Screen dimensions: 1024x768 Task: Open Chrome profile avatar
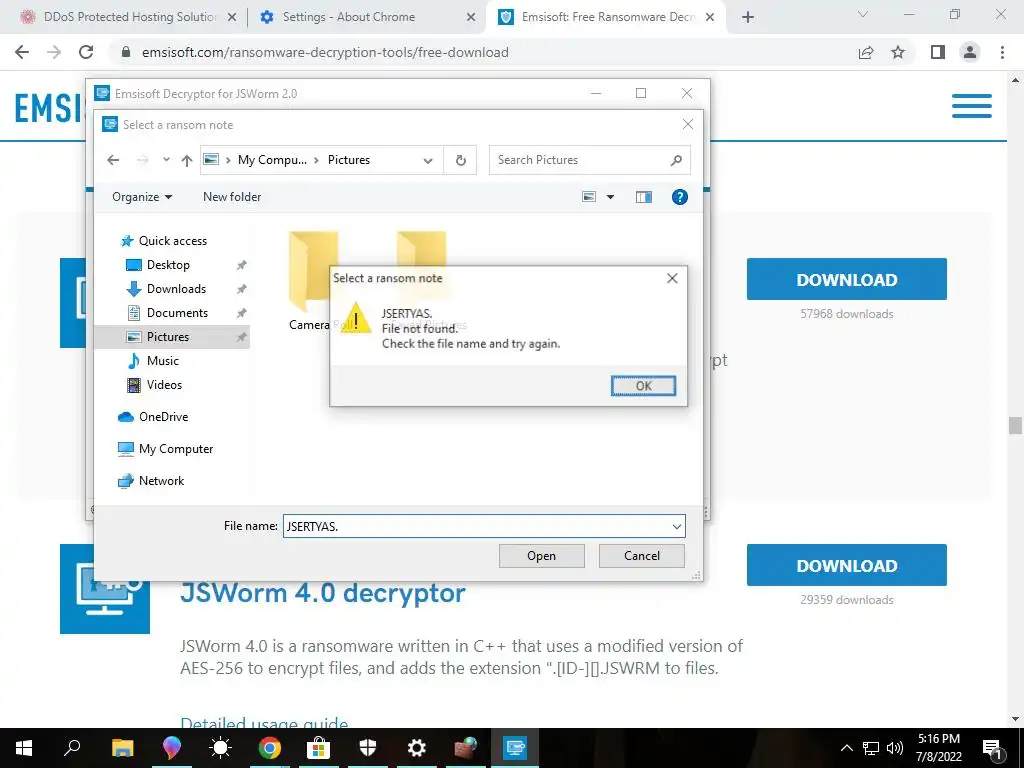tap(970, 52)
